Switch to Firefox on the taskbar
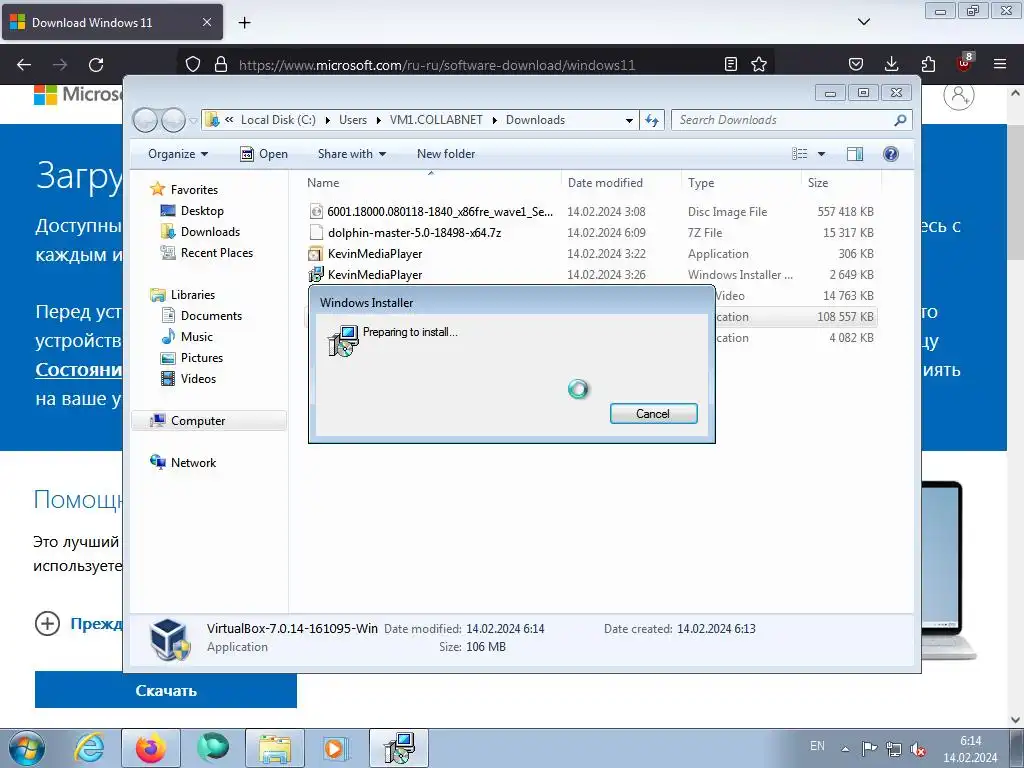Screen dimensions: 1024x768 151,748
